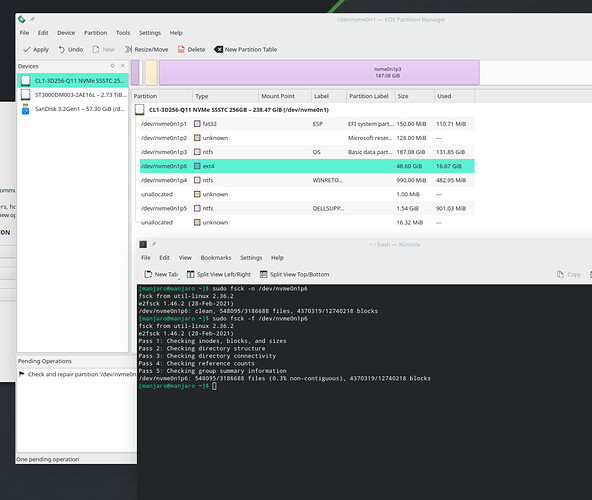Viewport: 592px width, 500px height.
Task: Open the Tools menu
Action: tap(123, 33)
